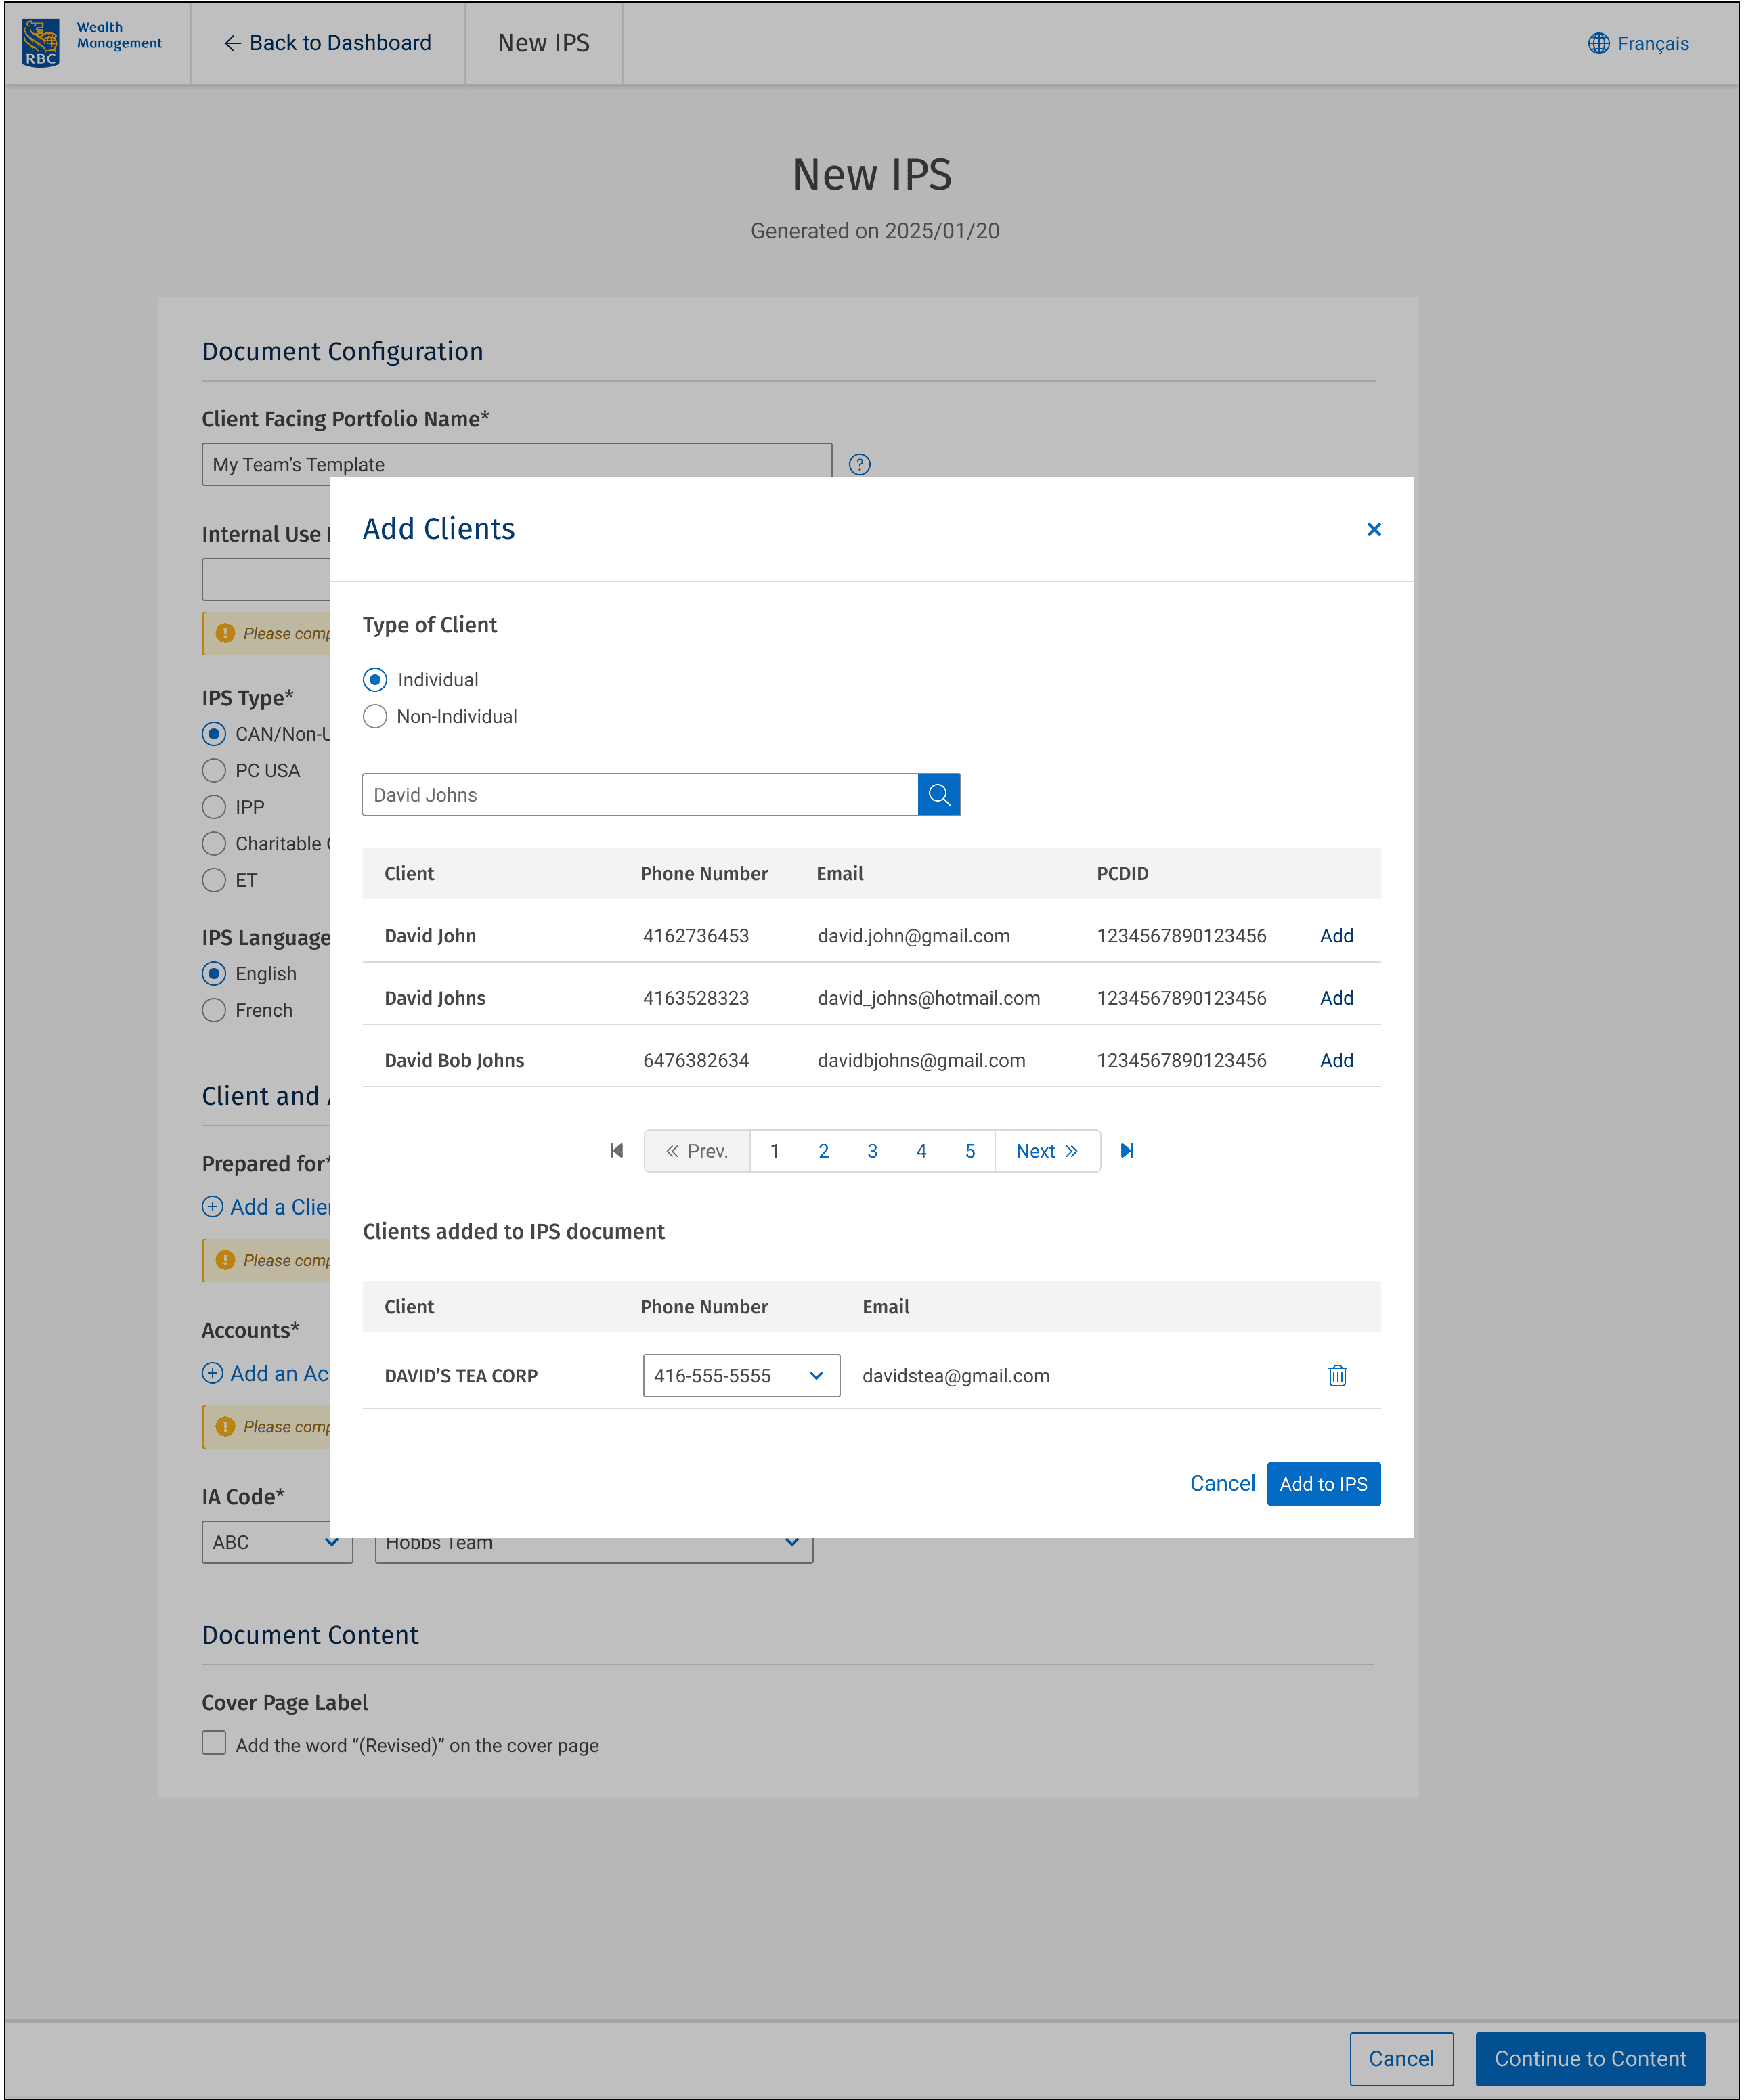This screenshot has height=2100, width=1744.
Task: Click the Add to IPS button
Action: [x=1322, y=1484]
